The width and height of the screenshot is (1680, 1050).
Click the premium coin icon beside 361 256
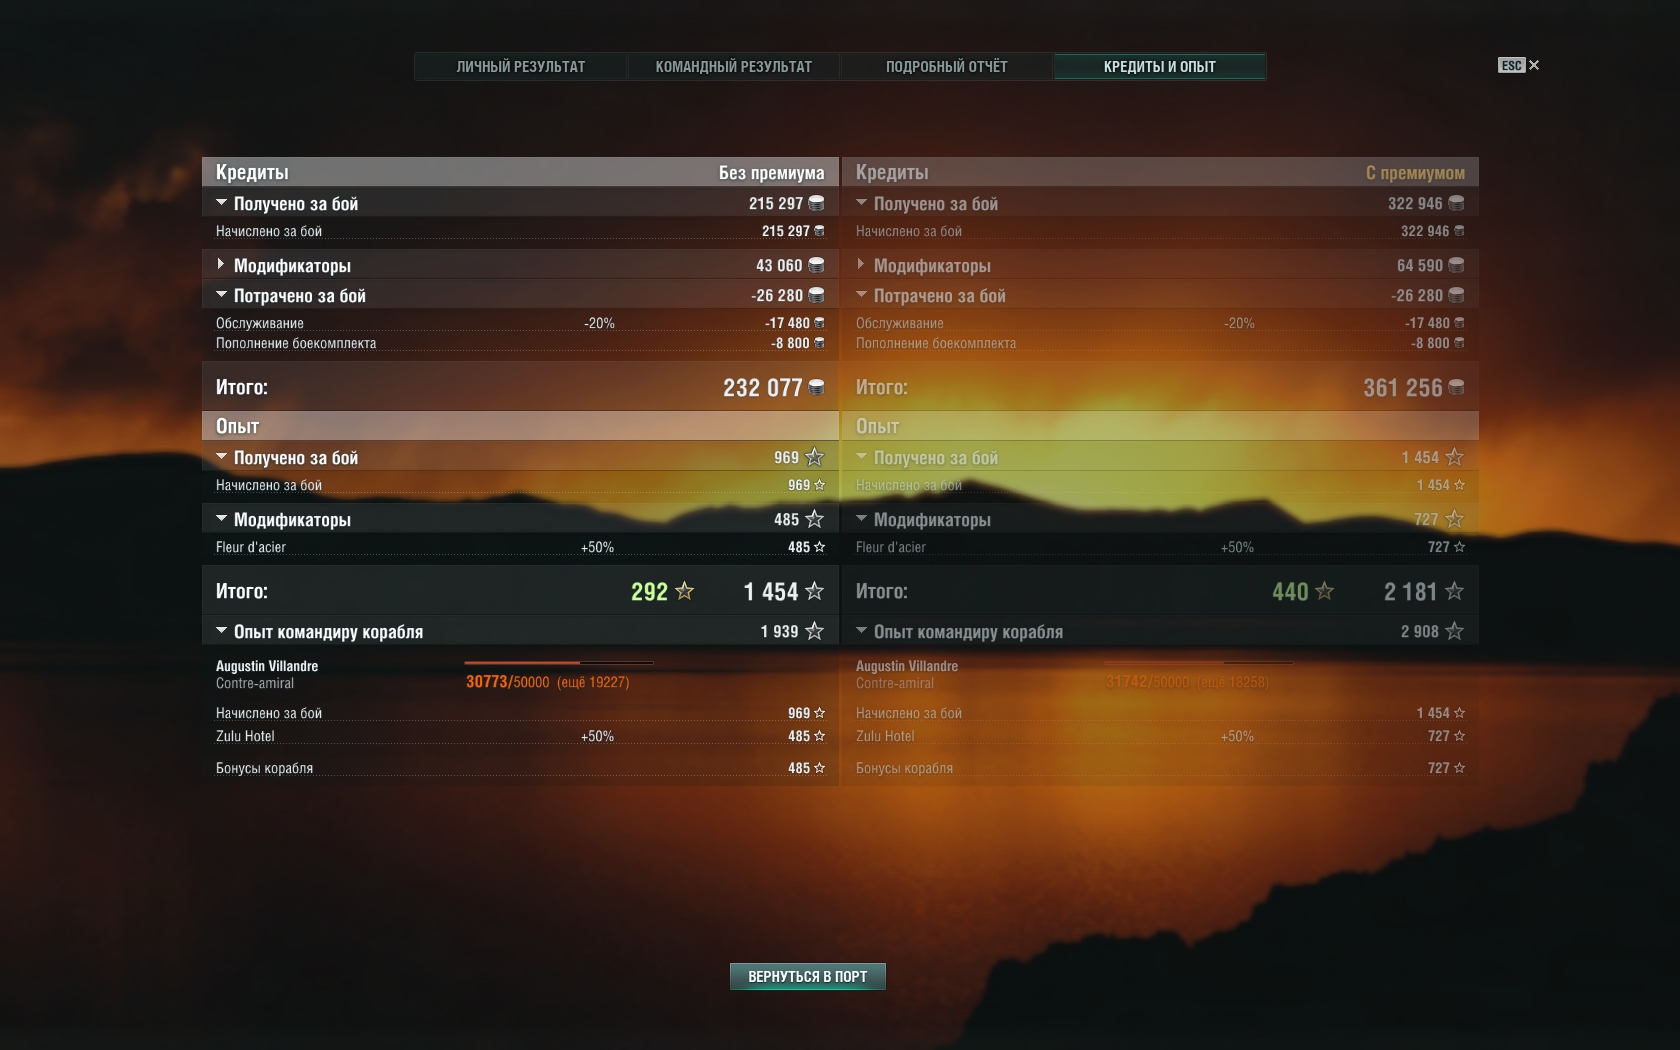1456,388
